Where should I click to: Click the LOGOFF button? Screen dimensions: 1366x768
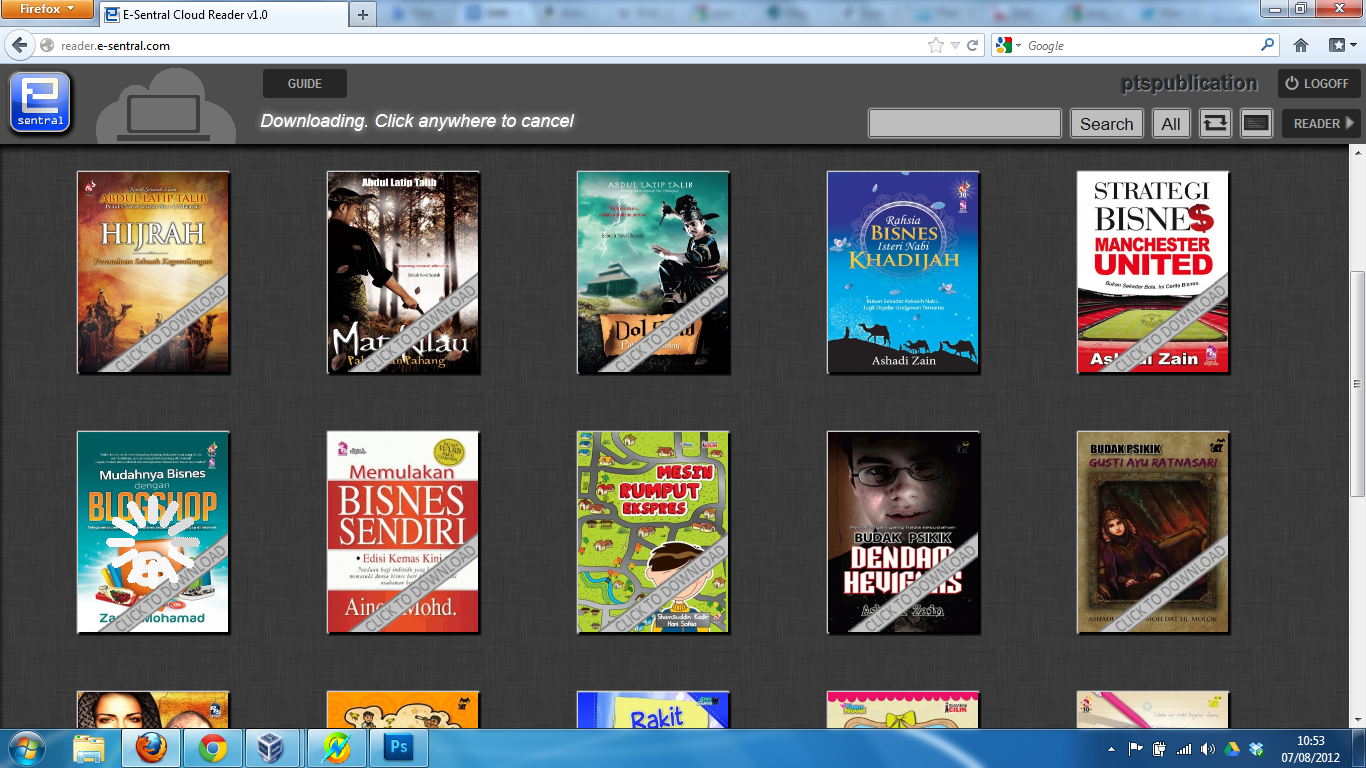click(x=1319, y=84)
